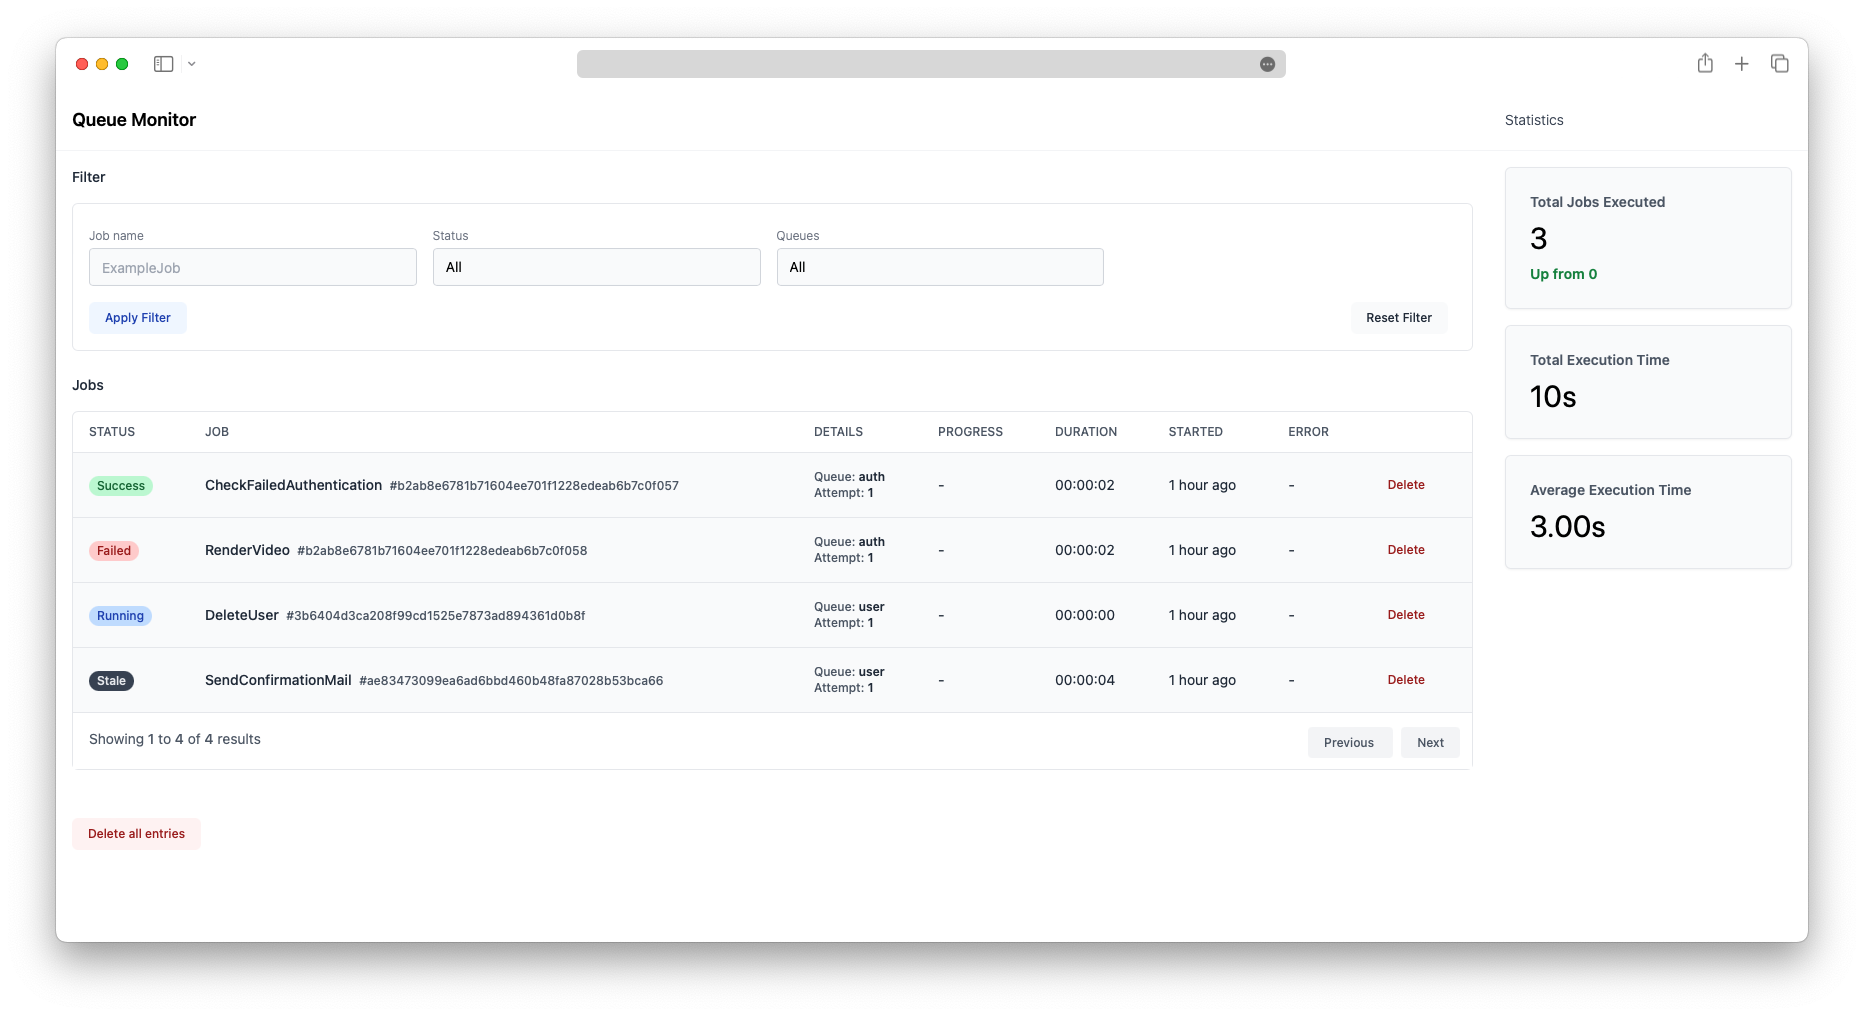
Task: Delete the CheckFailedAuthentication job
Action: pos(1406,485)
